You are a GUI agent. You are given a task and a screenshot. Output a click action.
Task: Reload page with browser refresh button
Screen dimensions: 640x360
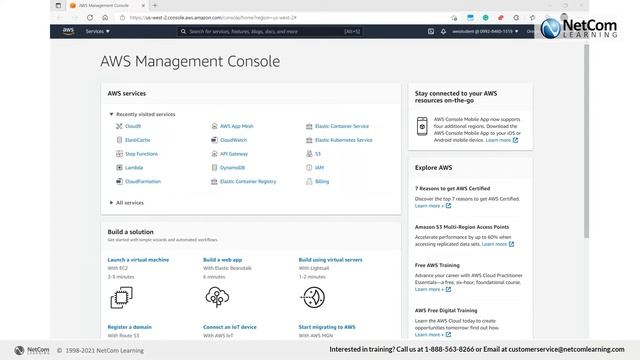pos(90,18)
